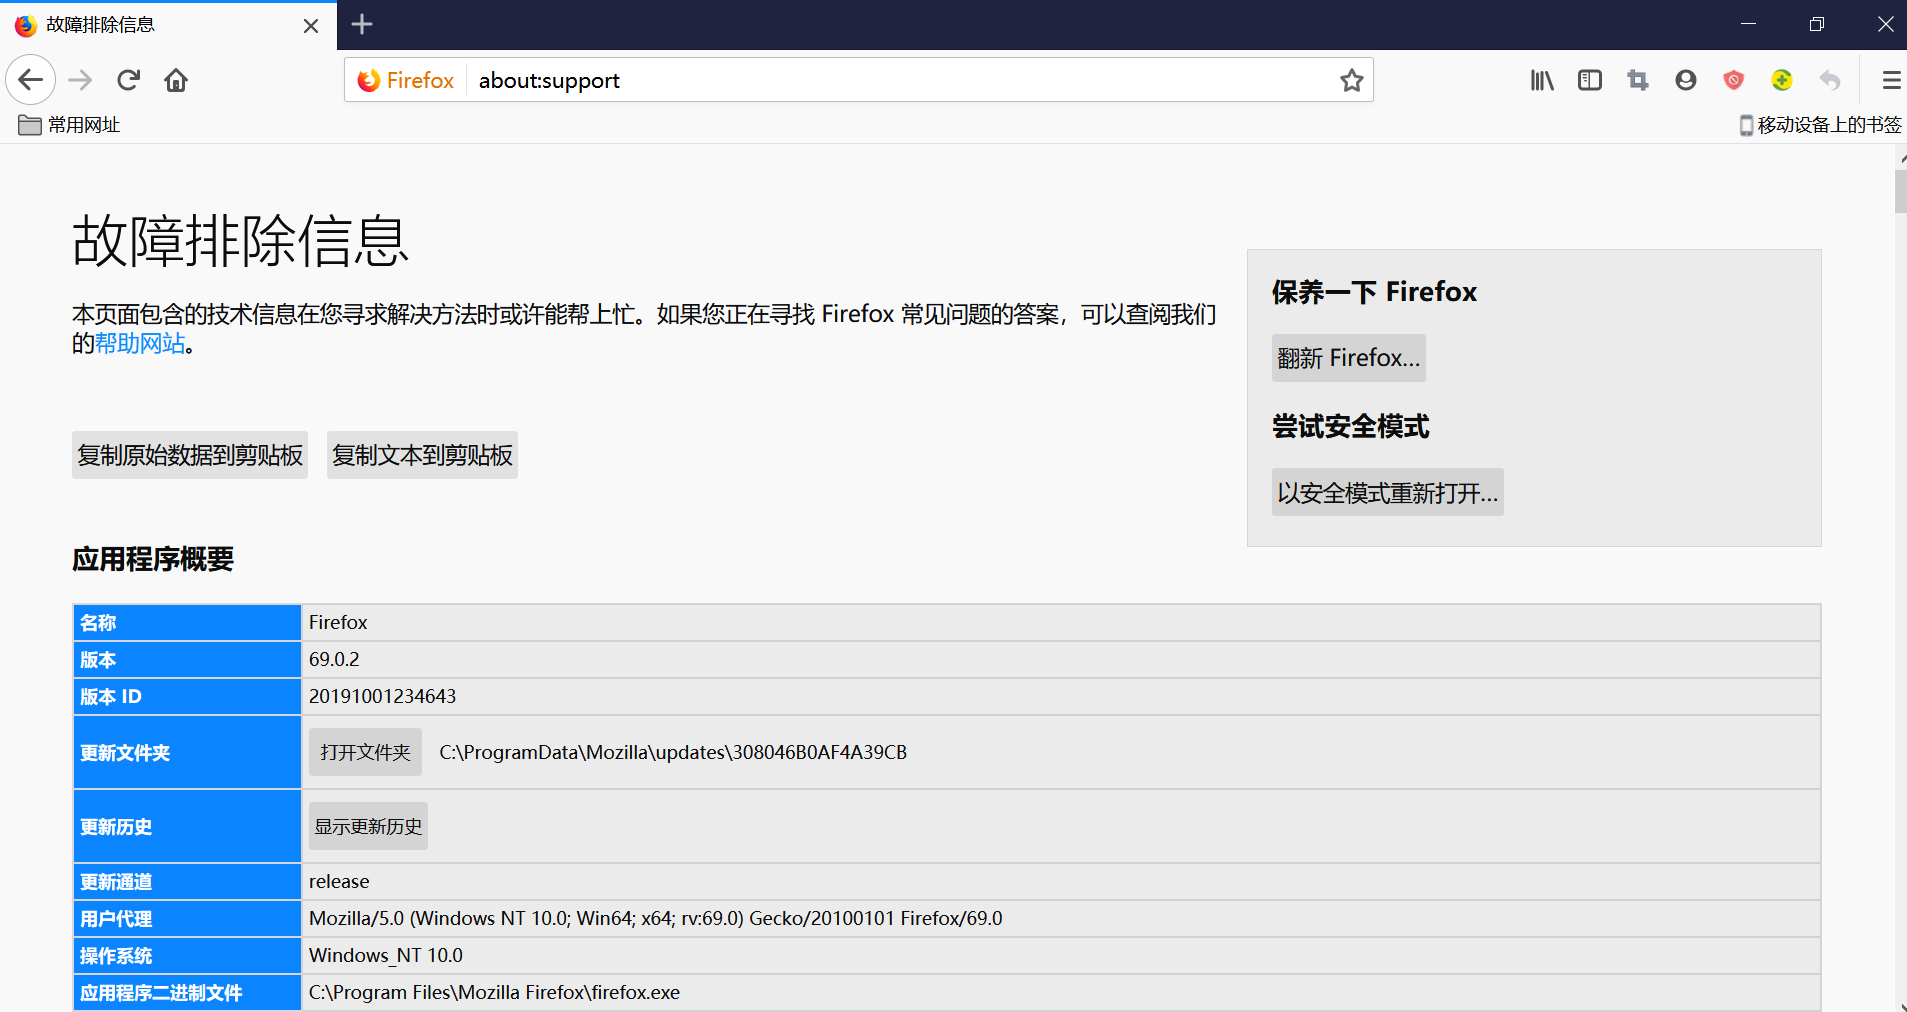This screenshot has height=1012, width=1907.
Task: Click the Mozilla/5.0 user agent string
Action: click(655, 918)
